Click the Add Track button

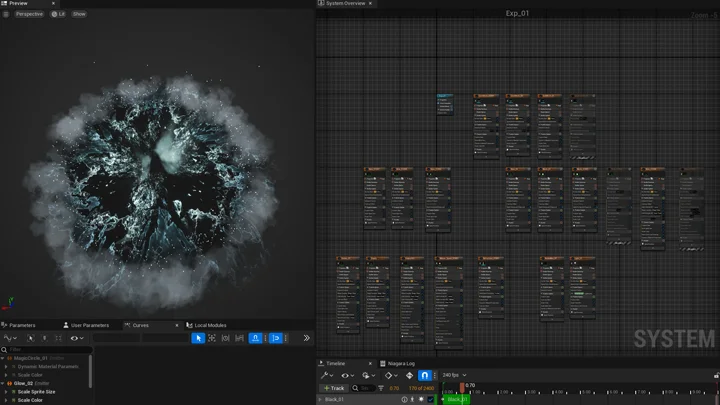pos(334,388)
